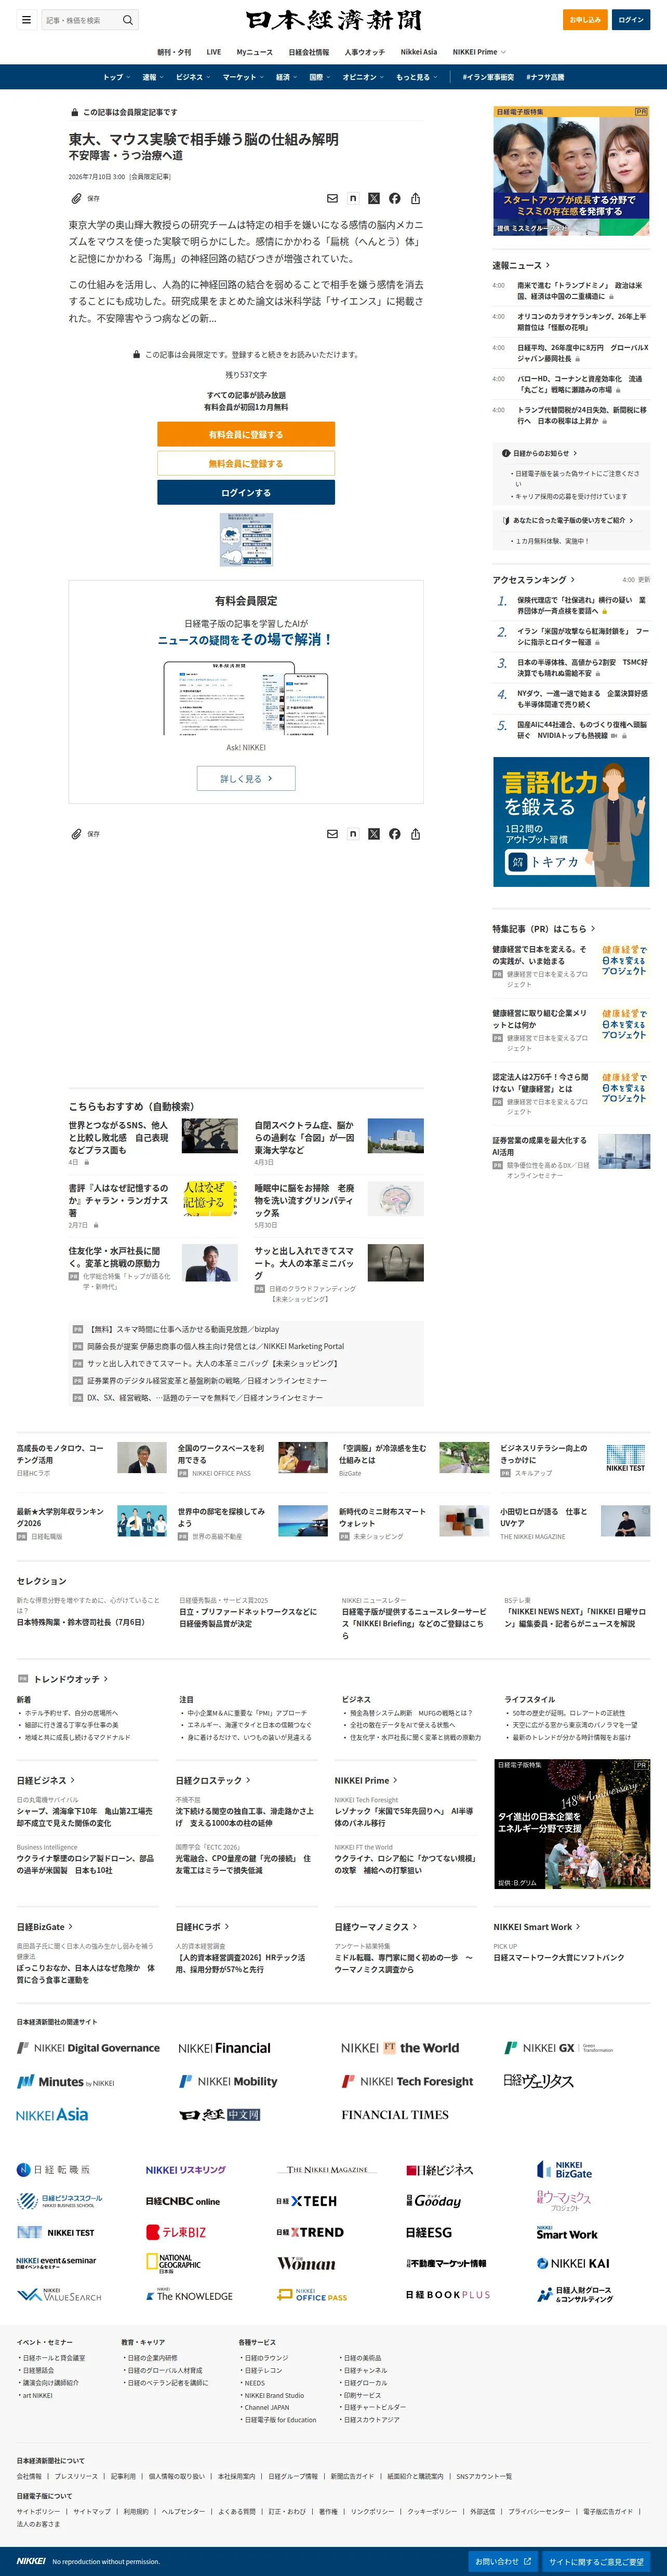Click the #イラン軍事衝突 topic tag
Image resolution: width=667 pixels, height=2576 pixels.
click(488, 77)
